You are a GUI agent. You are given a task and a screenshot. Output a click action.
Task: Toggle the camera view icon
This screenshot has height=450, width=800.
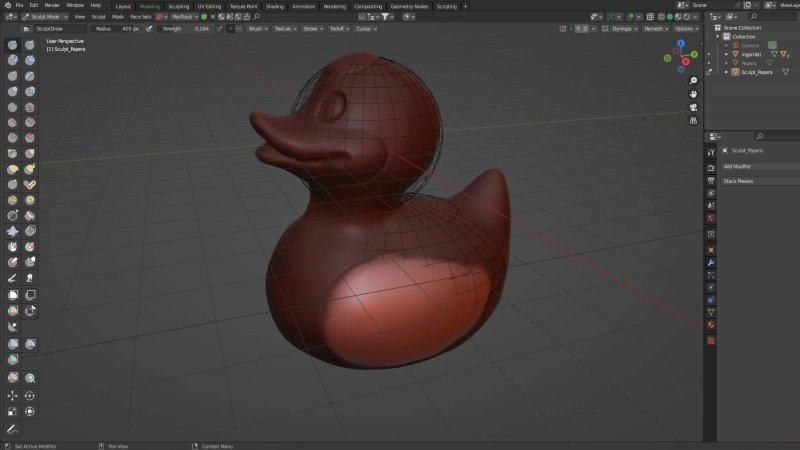click(693, 107)
